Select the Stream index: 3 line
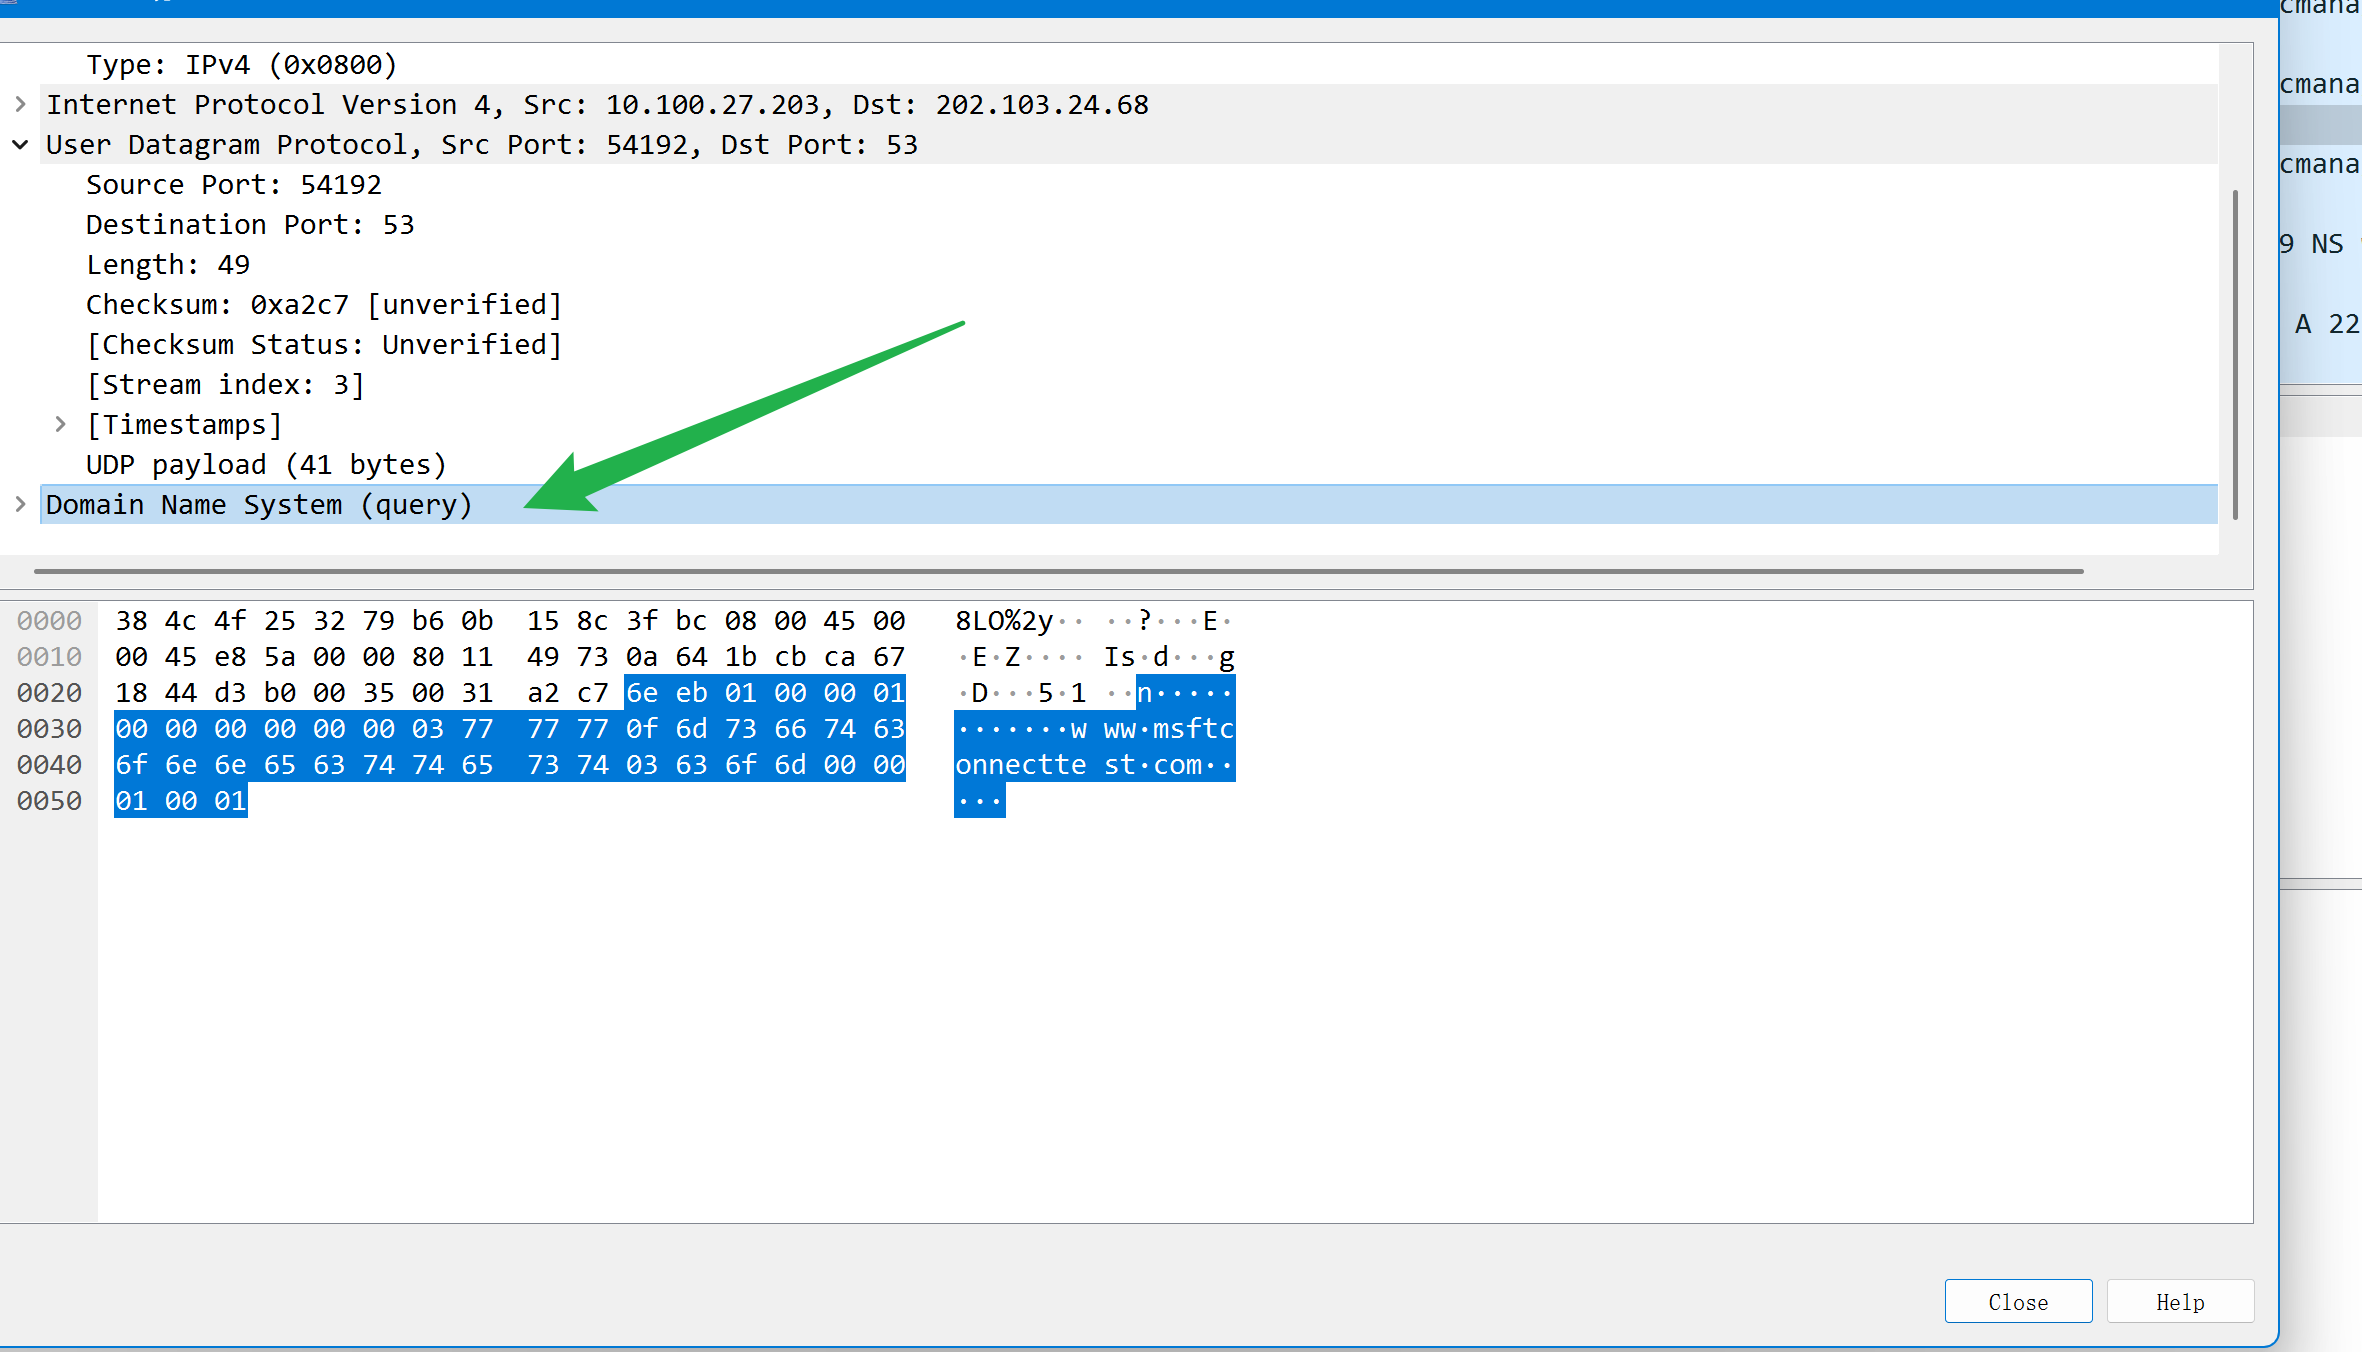 [225, 384]
